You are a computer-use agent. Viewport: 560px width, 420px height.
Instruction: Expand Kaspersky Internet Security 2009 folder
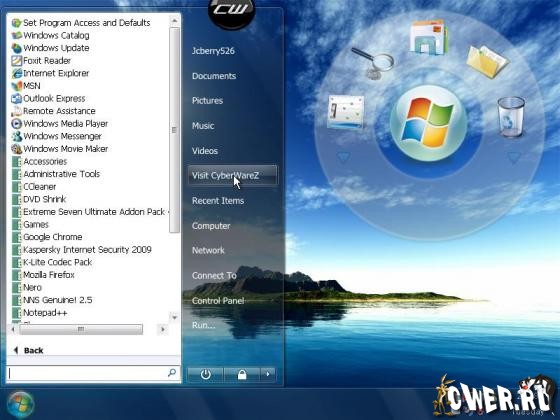pyautogui.click(x=81, y=250)
